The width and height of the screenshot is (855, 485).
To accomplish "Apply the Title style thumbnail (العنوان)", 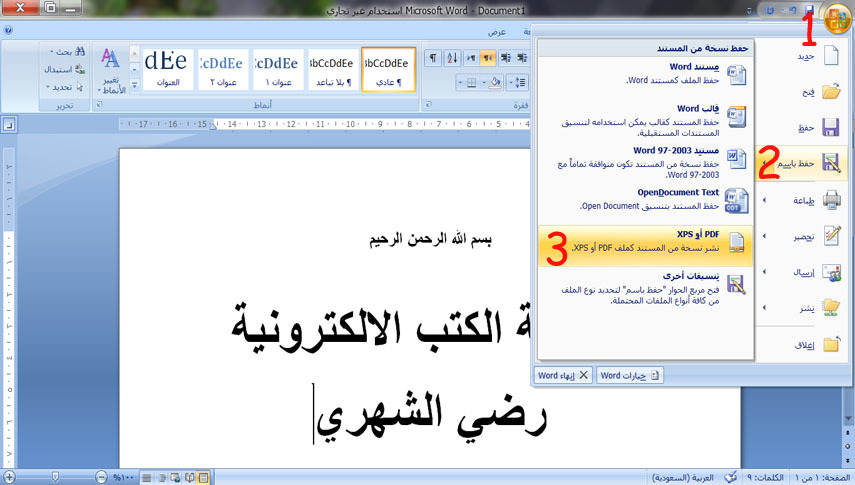I will click(x=168, y=69).
